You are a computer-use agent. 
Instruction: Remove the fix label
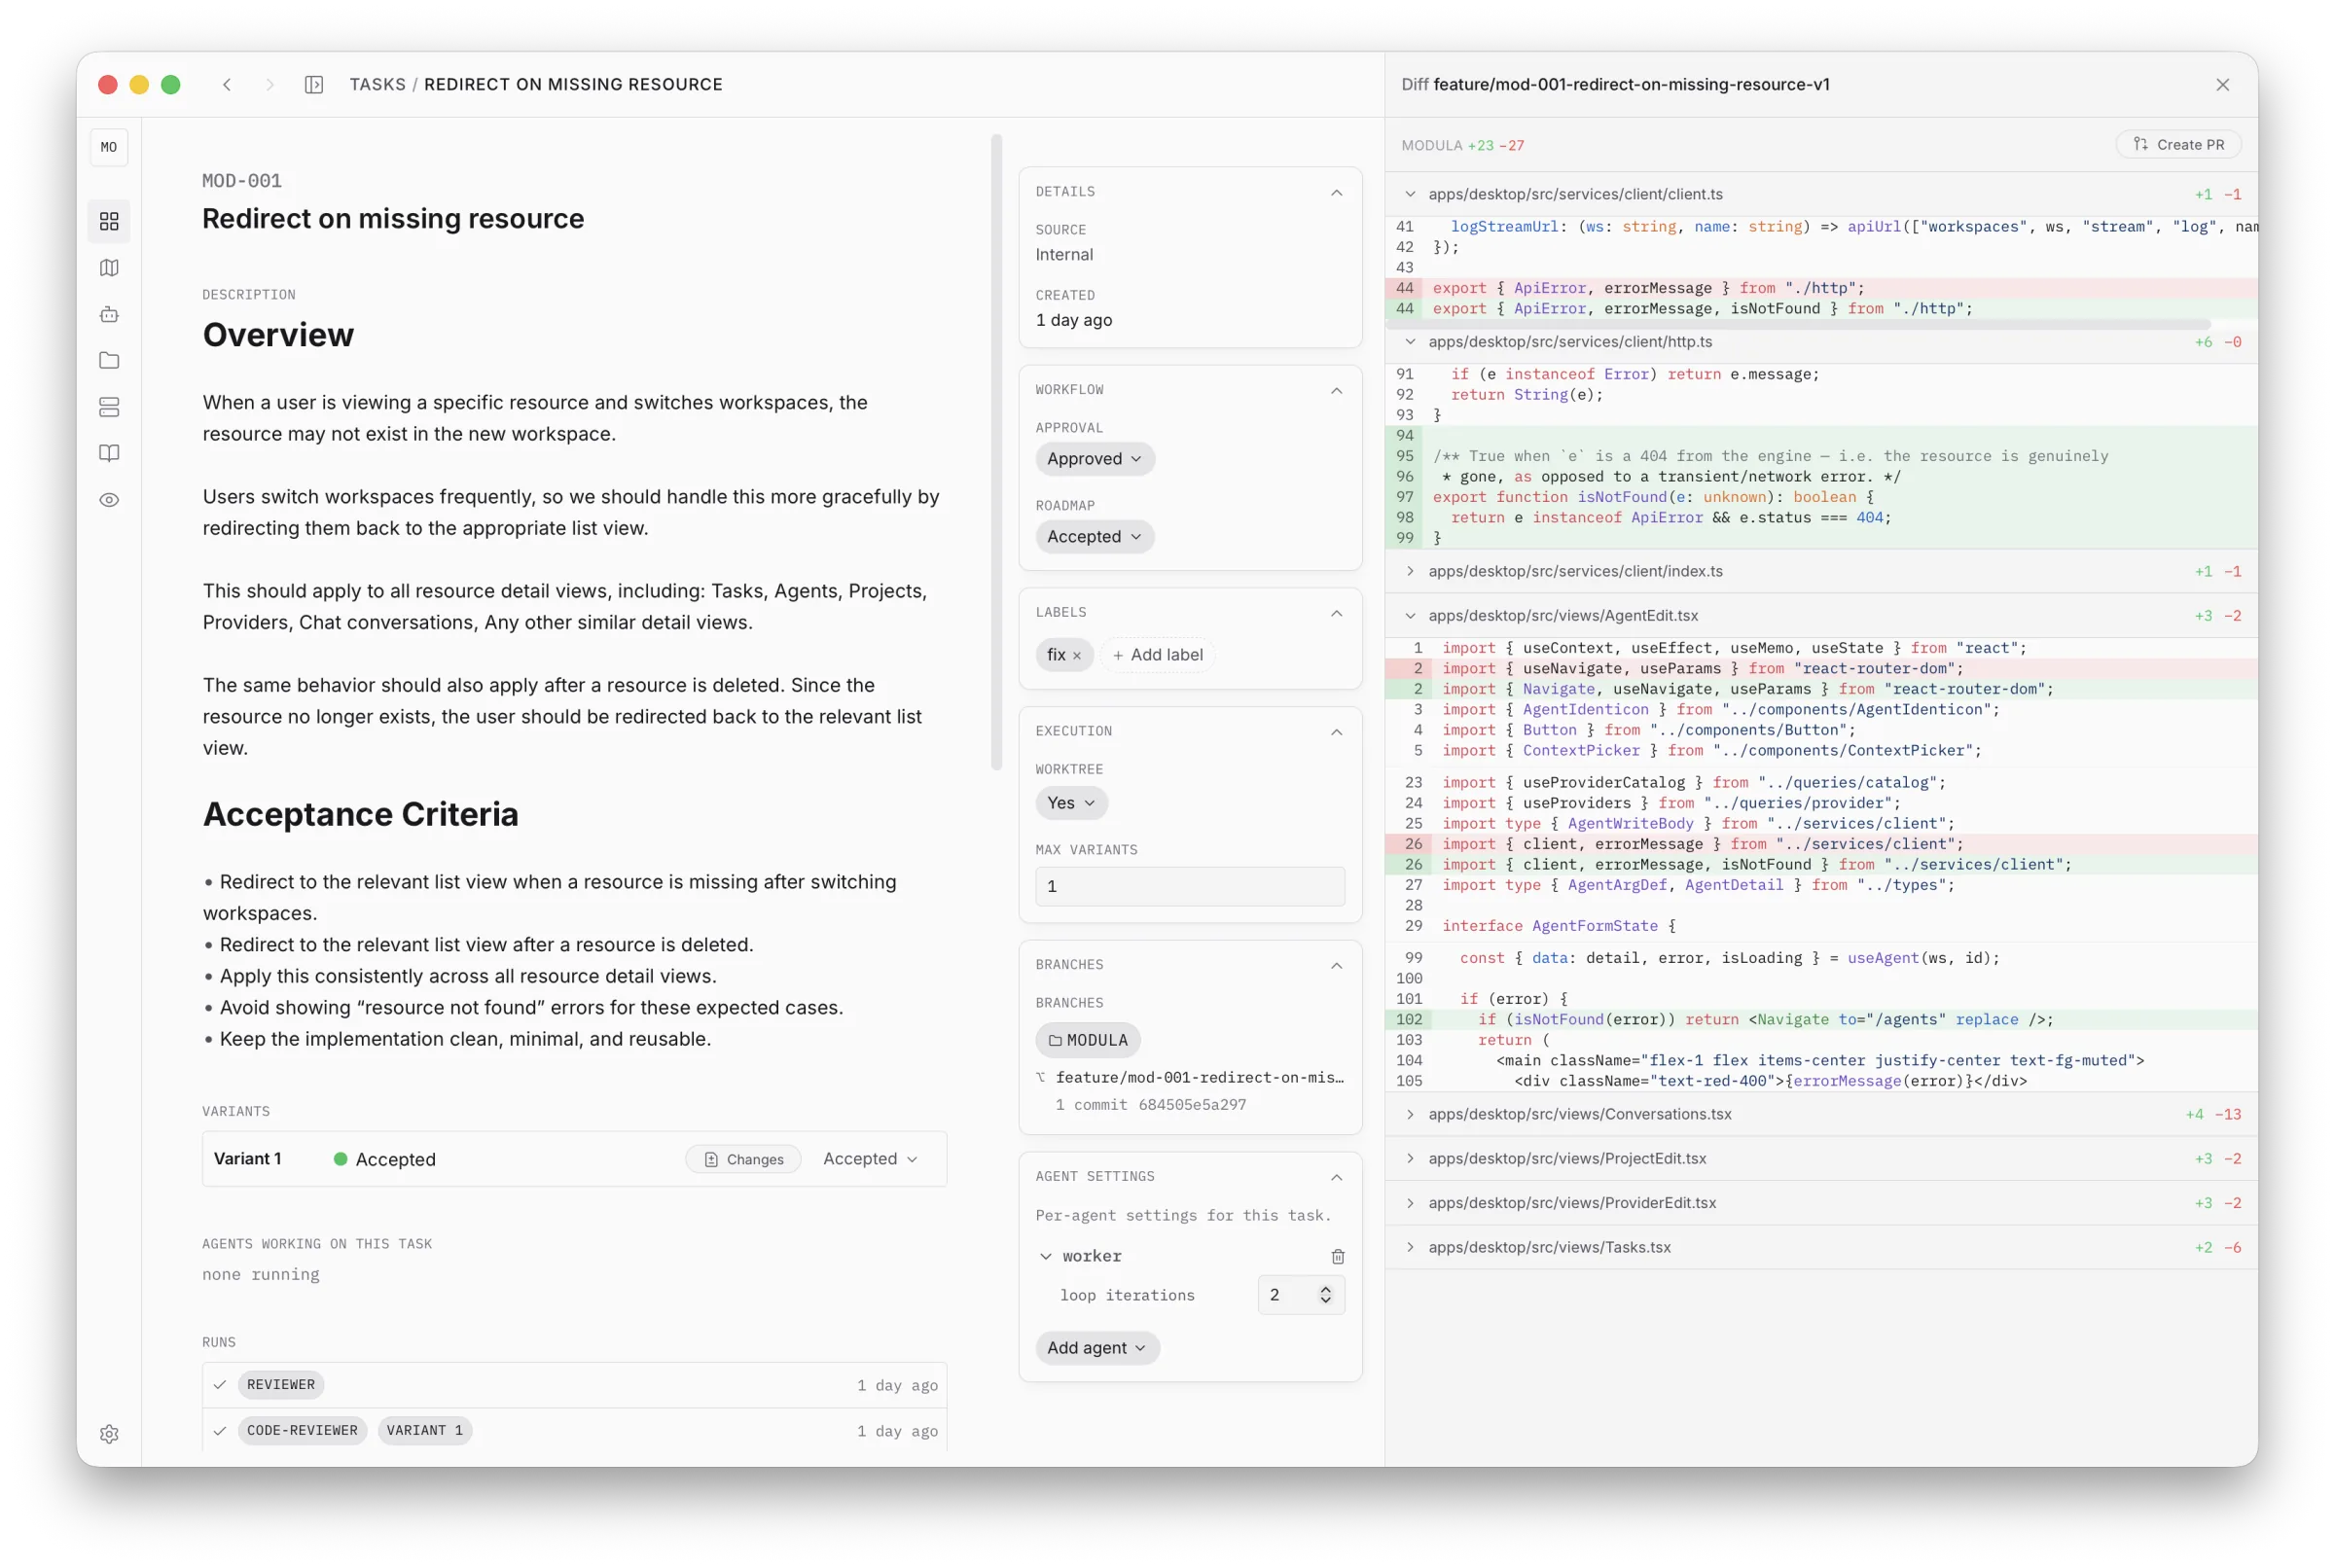pyautogui.click(x=1077, y=656)
